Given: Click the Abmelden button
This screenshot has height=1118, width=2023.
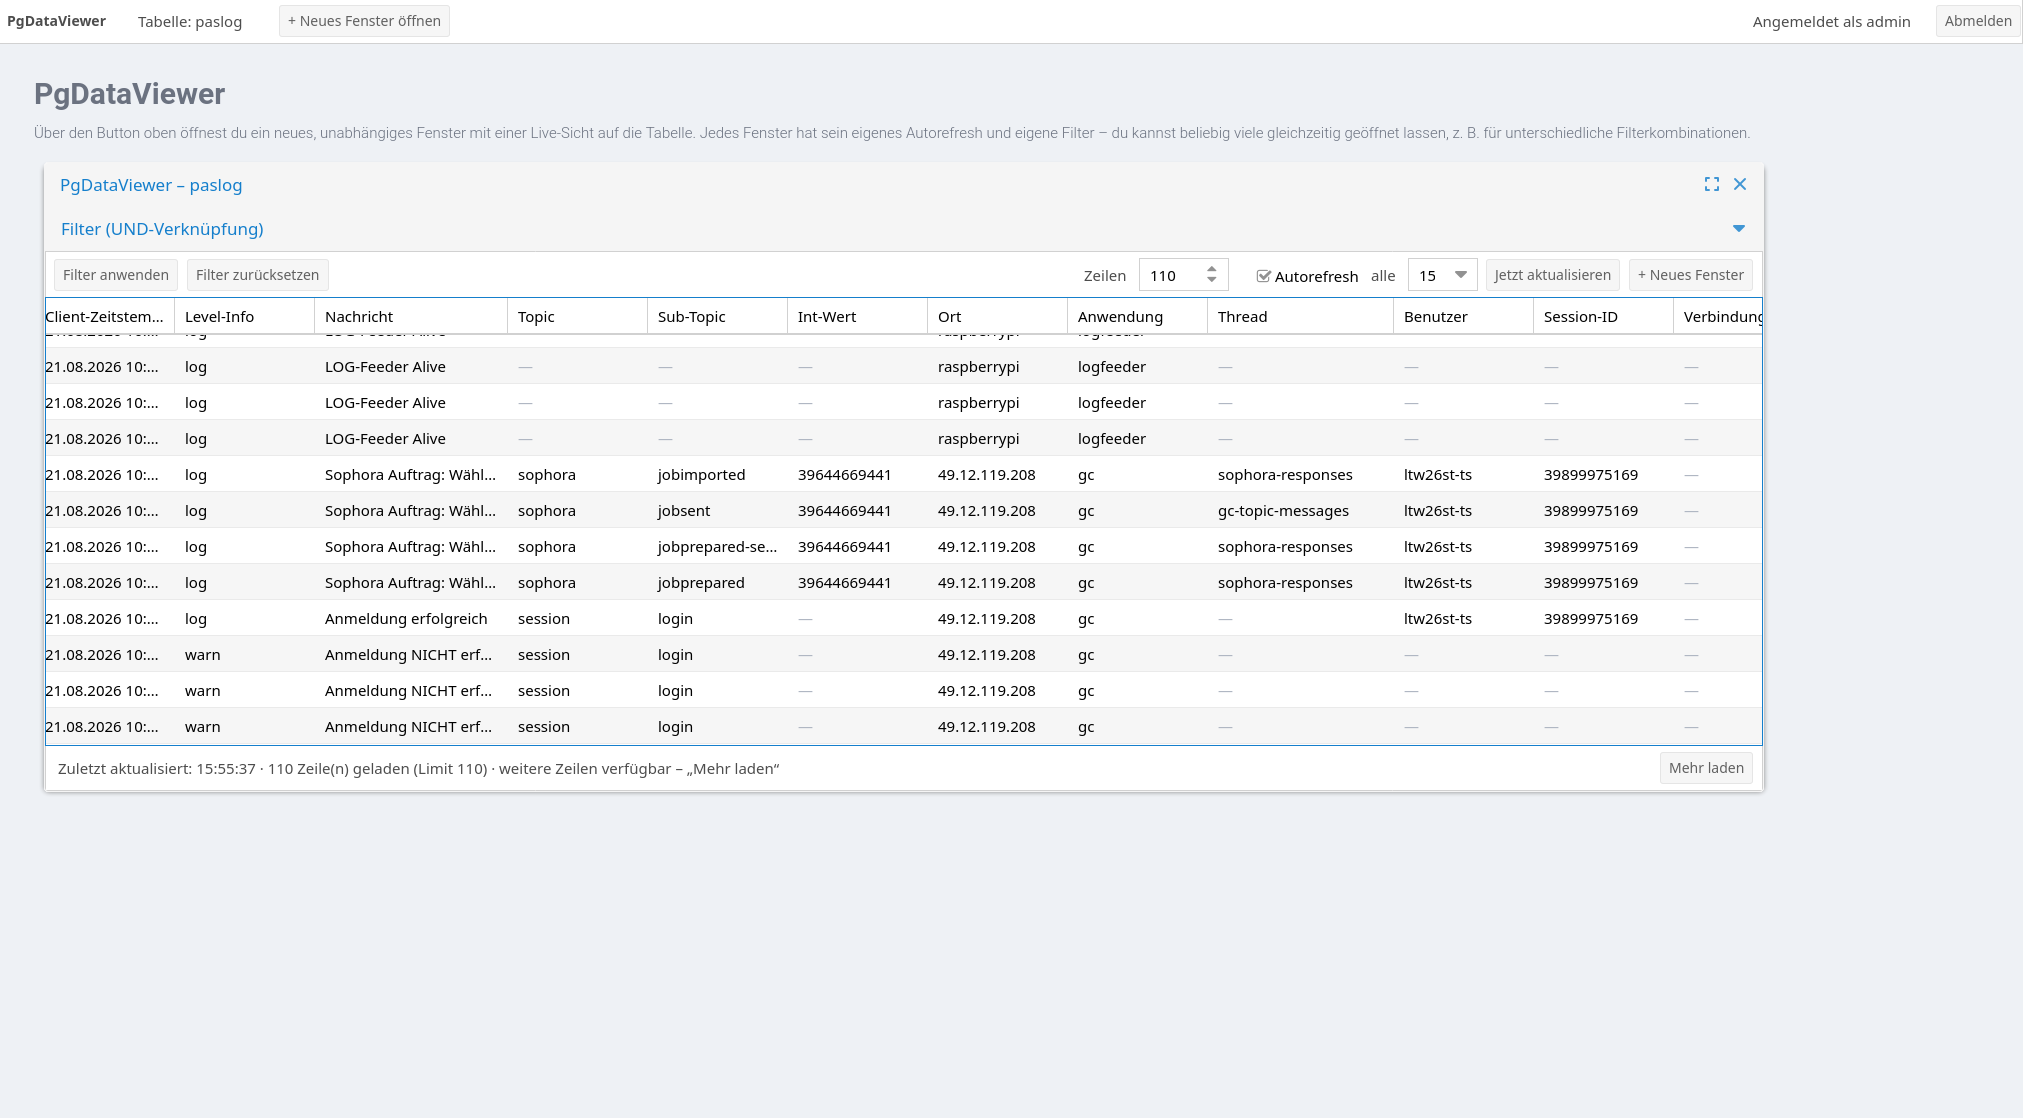Looking at the screenshot, I should click(1977, 21).
